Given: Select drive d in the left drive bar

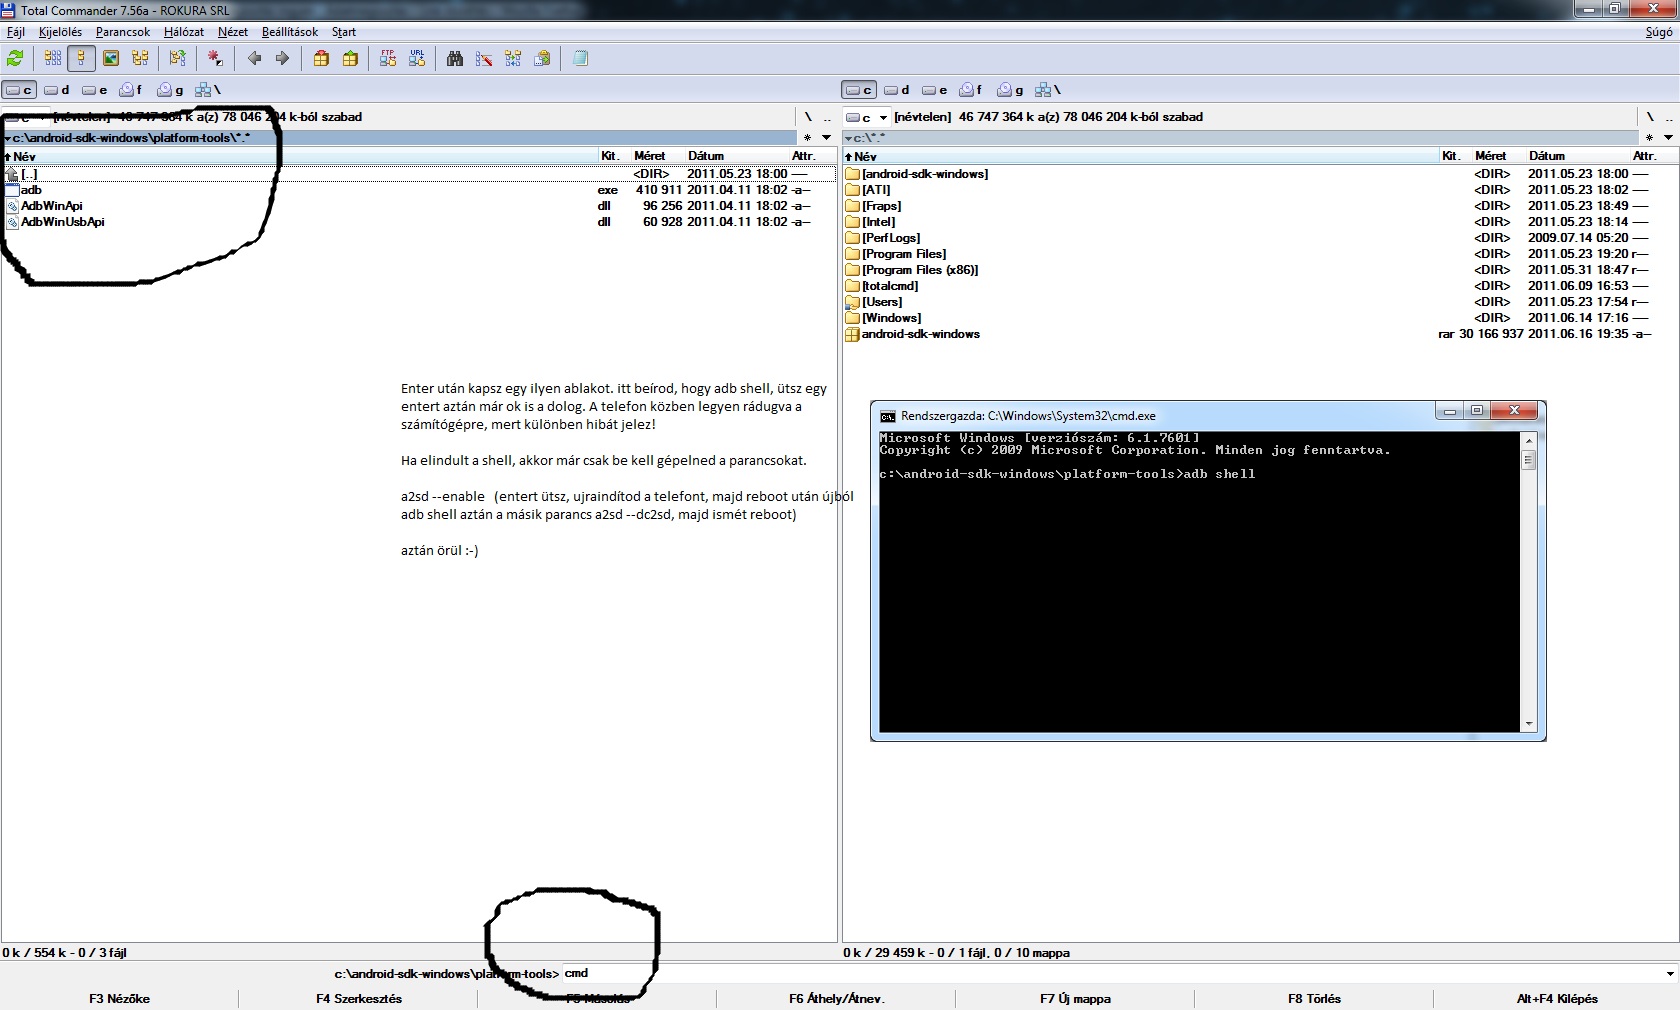Looking at the screenshot, I should [x=57, y=90].
